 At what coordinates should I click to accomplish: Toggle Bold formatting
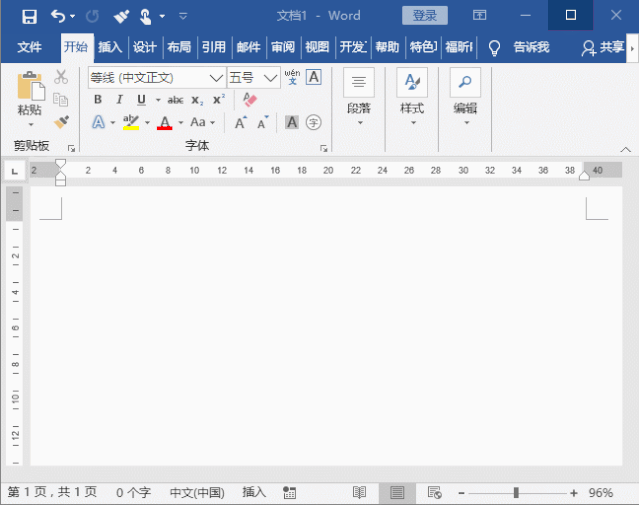(x=98, y=99)
